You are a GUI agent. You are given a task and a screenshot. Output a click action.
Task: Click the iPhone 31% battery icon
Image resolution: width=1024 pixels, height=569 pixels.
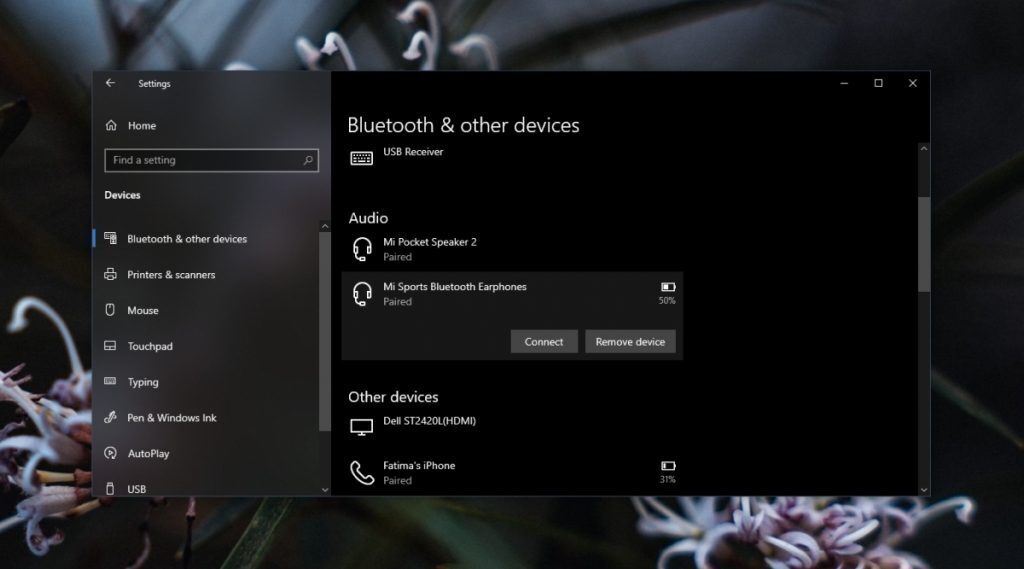coord(667,466)
